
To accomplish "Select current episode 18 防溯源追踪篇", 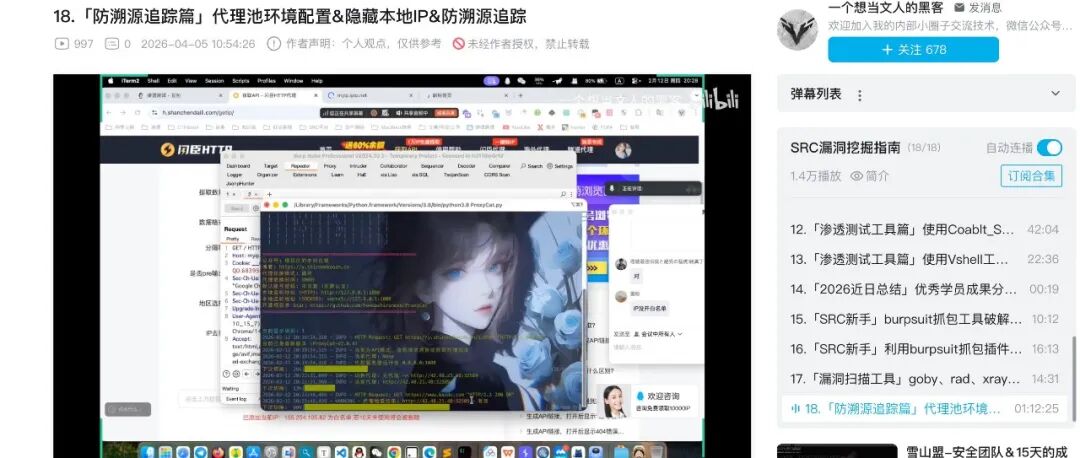I will pyautogui.click(x=926, y=408).
